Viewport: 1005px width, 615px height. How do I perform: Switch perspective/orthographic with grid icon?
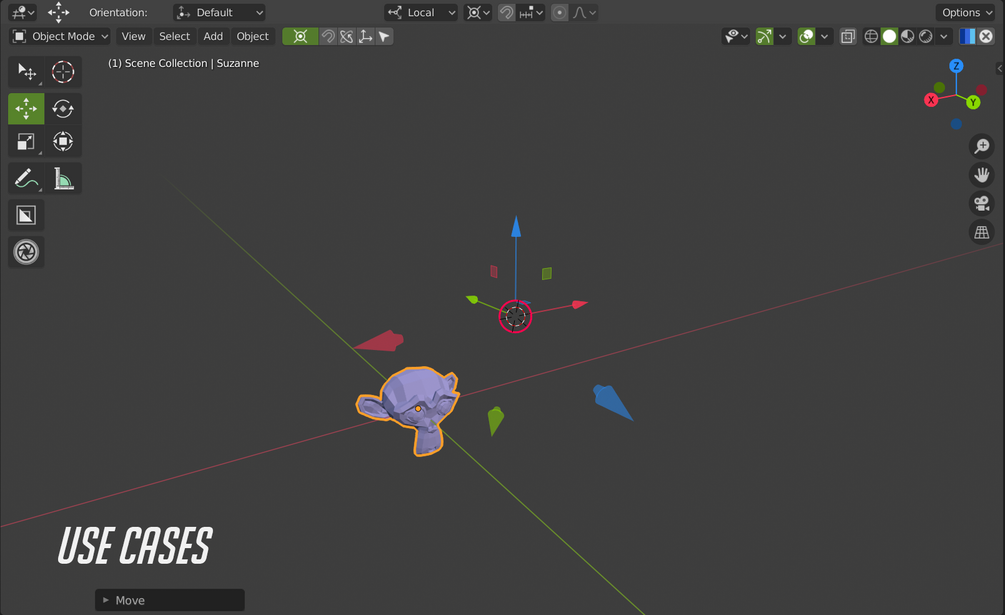point(981,232)
